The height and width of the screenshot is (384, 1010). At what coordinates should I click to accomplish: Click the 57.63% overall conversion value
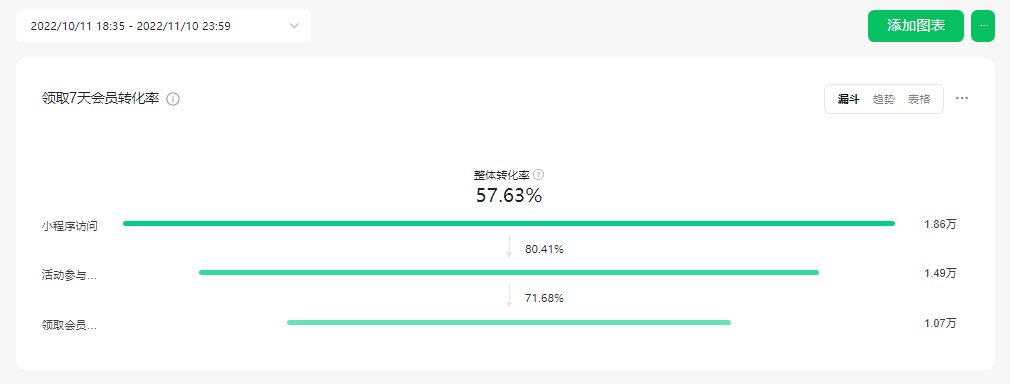509,195
